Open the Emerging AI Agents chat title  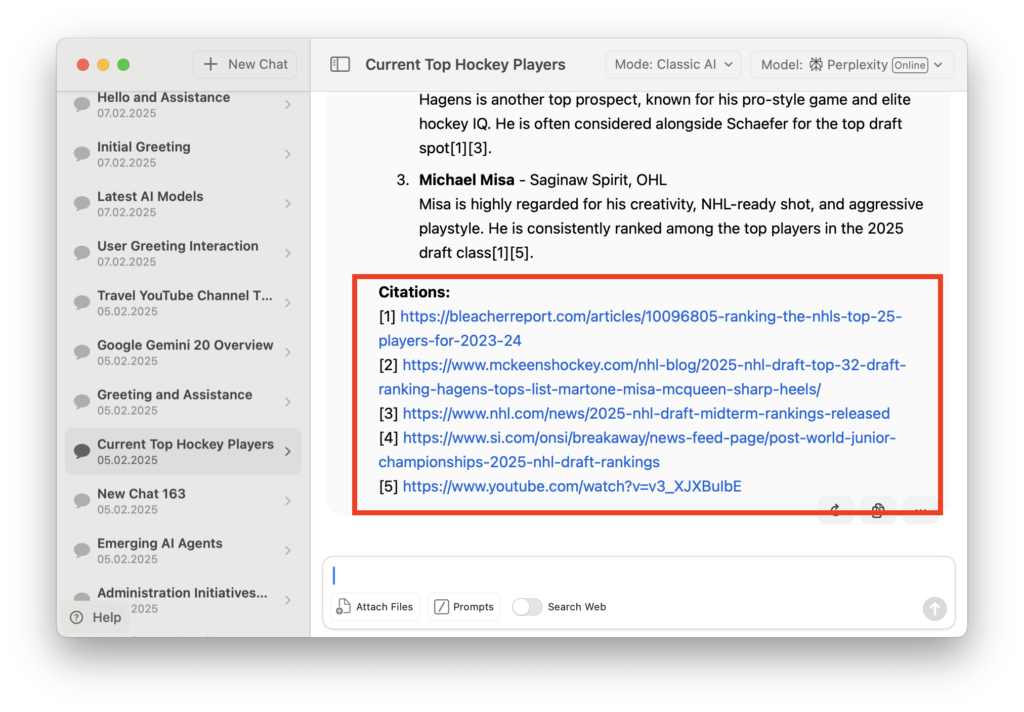(x=159, y=543)
